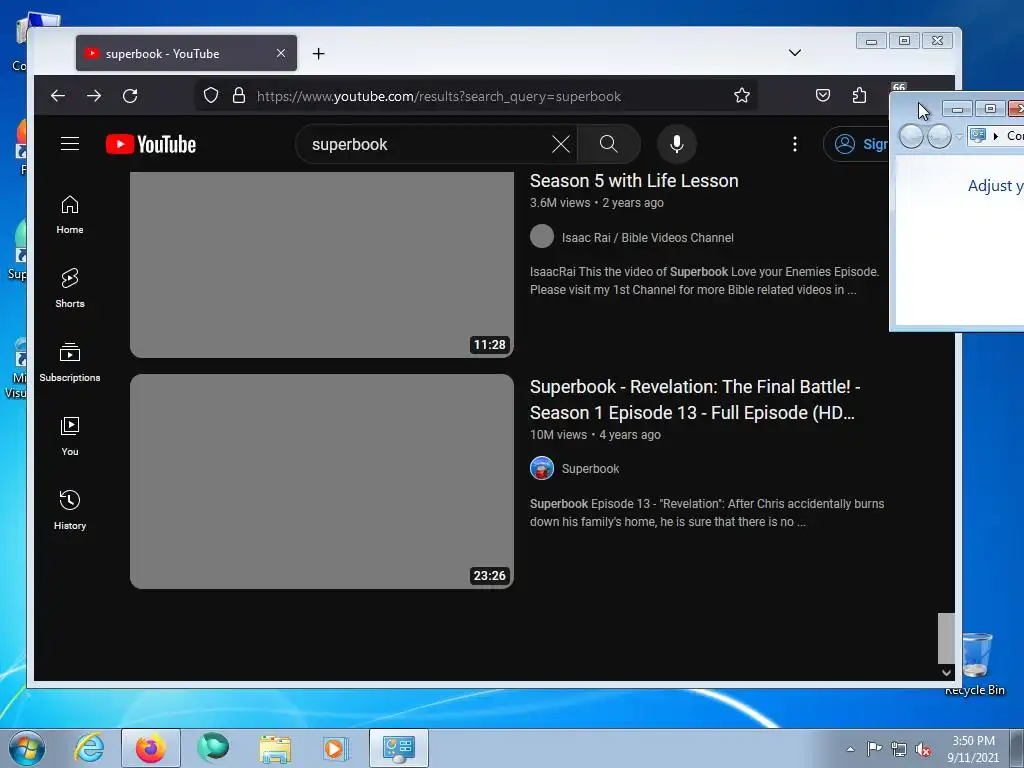The image size is (1024, 768).
Task: Open the taskbar clock 3:50 PM
Action: (x=973, y=749)
